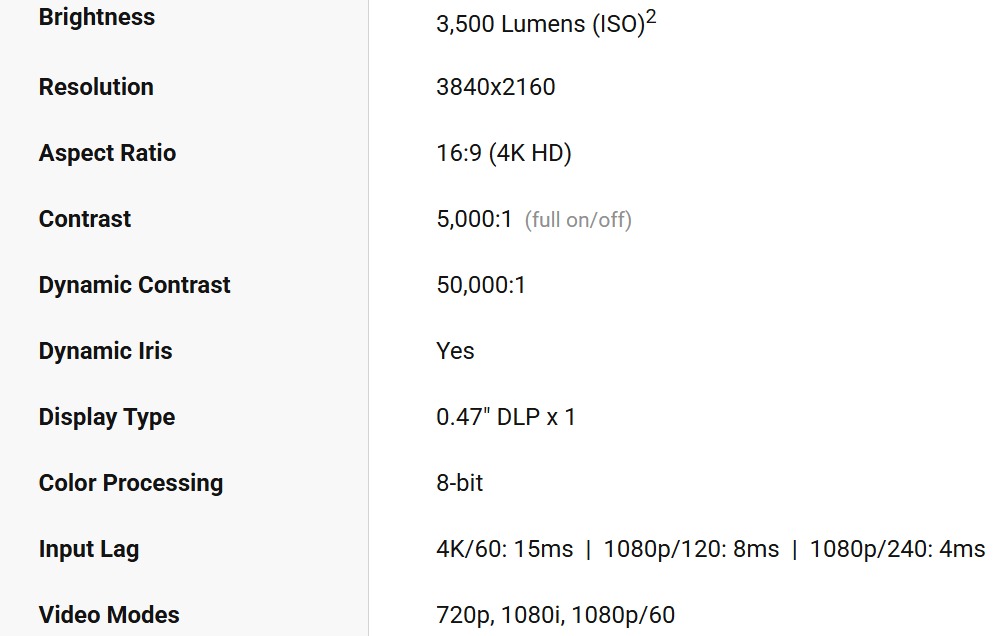998x636 pixels.
Task: Click the Display Type label
Action: (107, 417)
